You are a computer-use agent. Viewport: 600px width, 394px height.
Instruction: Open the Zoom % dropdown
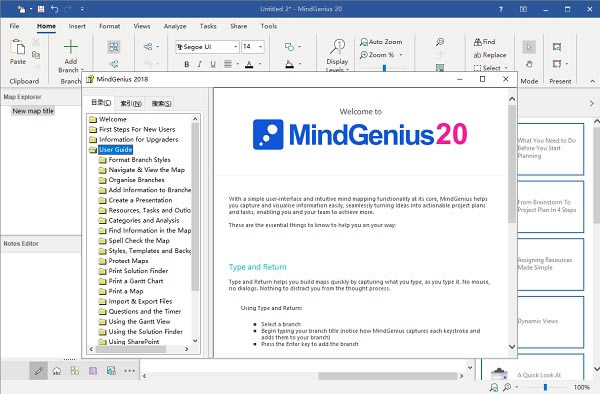tap(401, 55)
